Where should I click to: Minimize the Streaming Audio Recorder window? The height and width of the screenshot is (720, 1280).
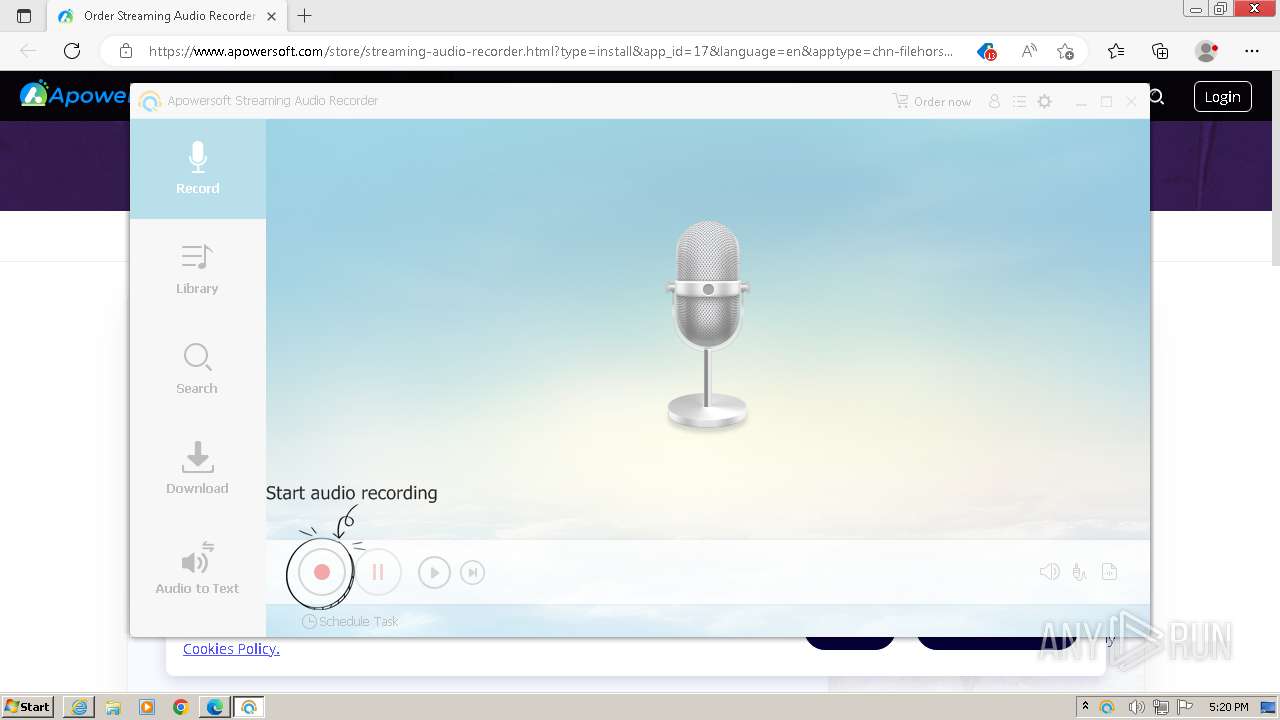(1081, 102)
